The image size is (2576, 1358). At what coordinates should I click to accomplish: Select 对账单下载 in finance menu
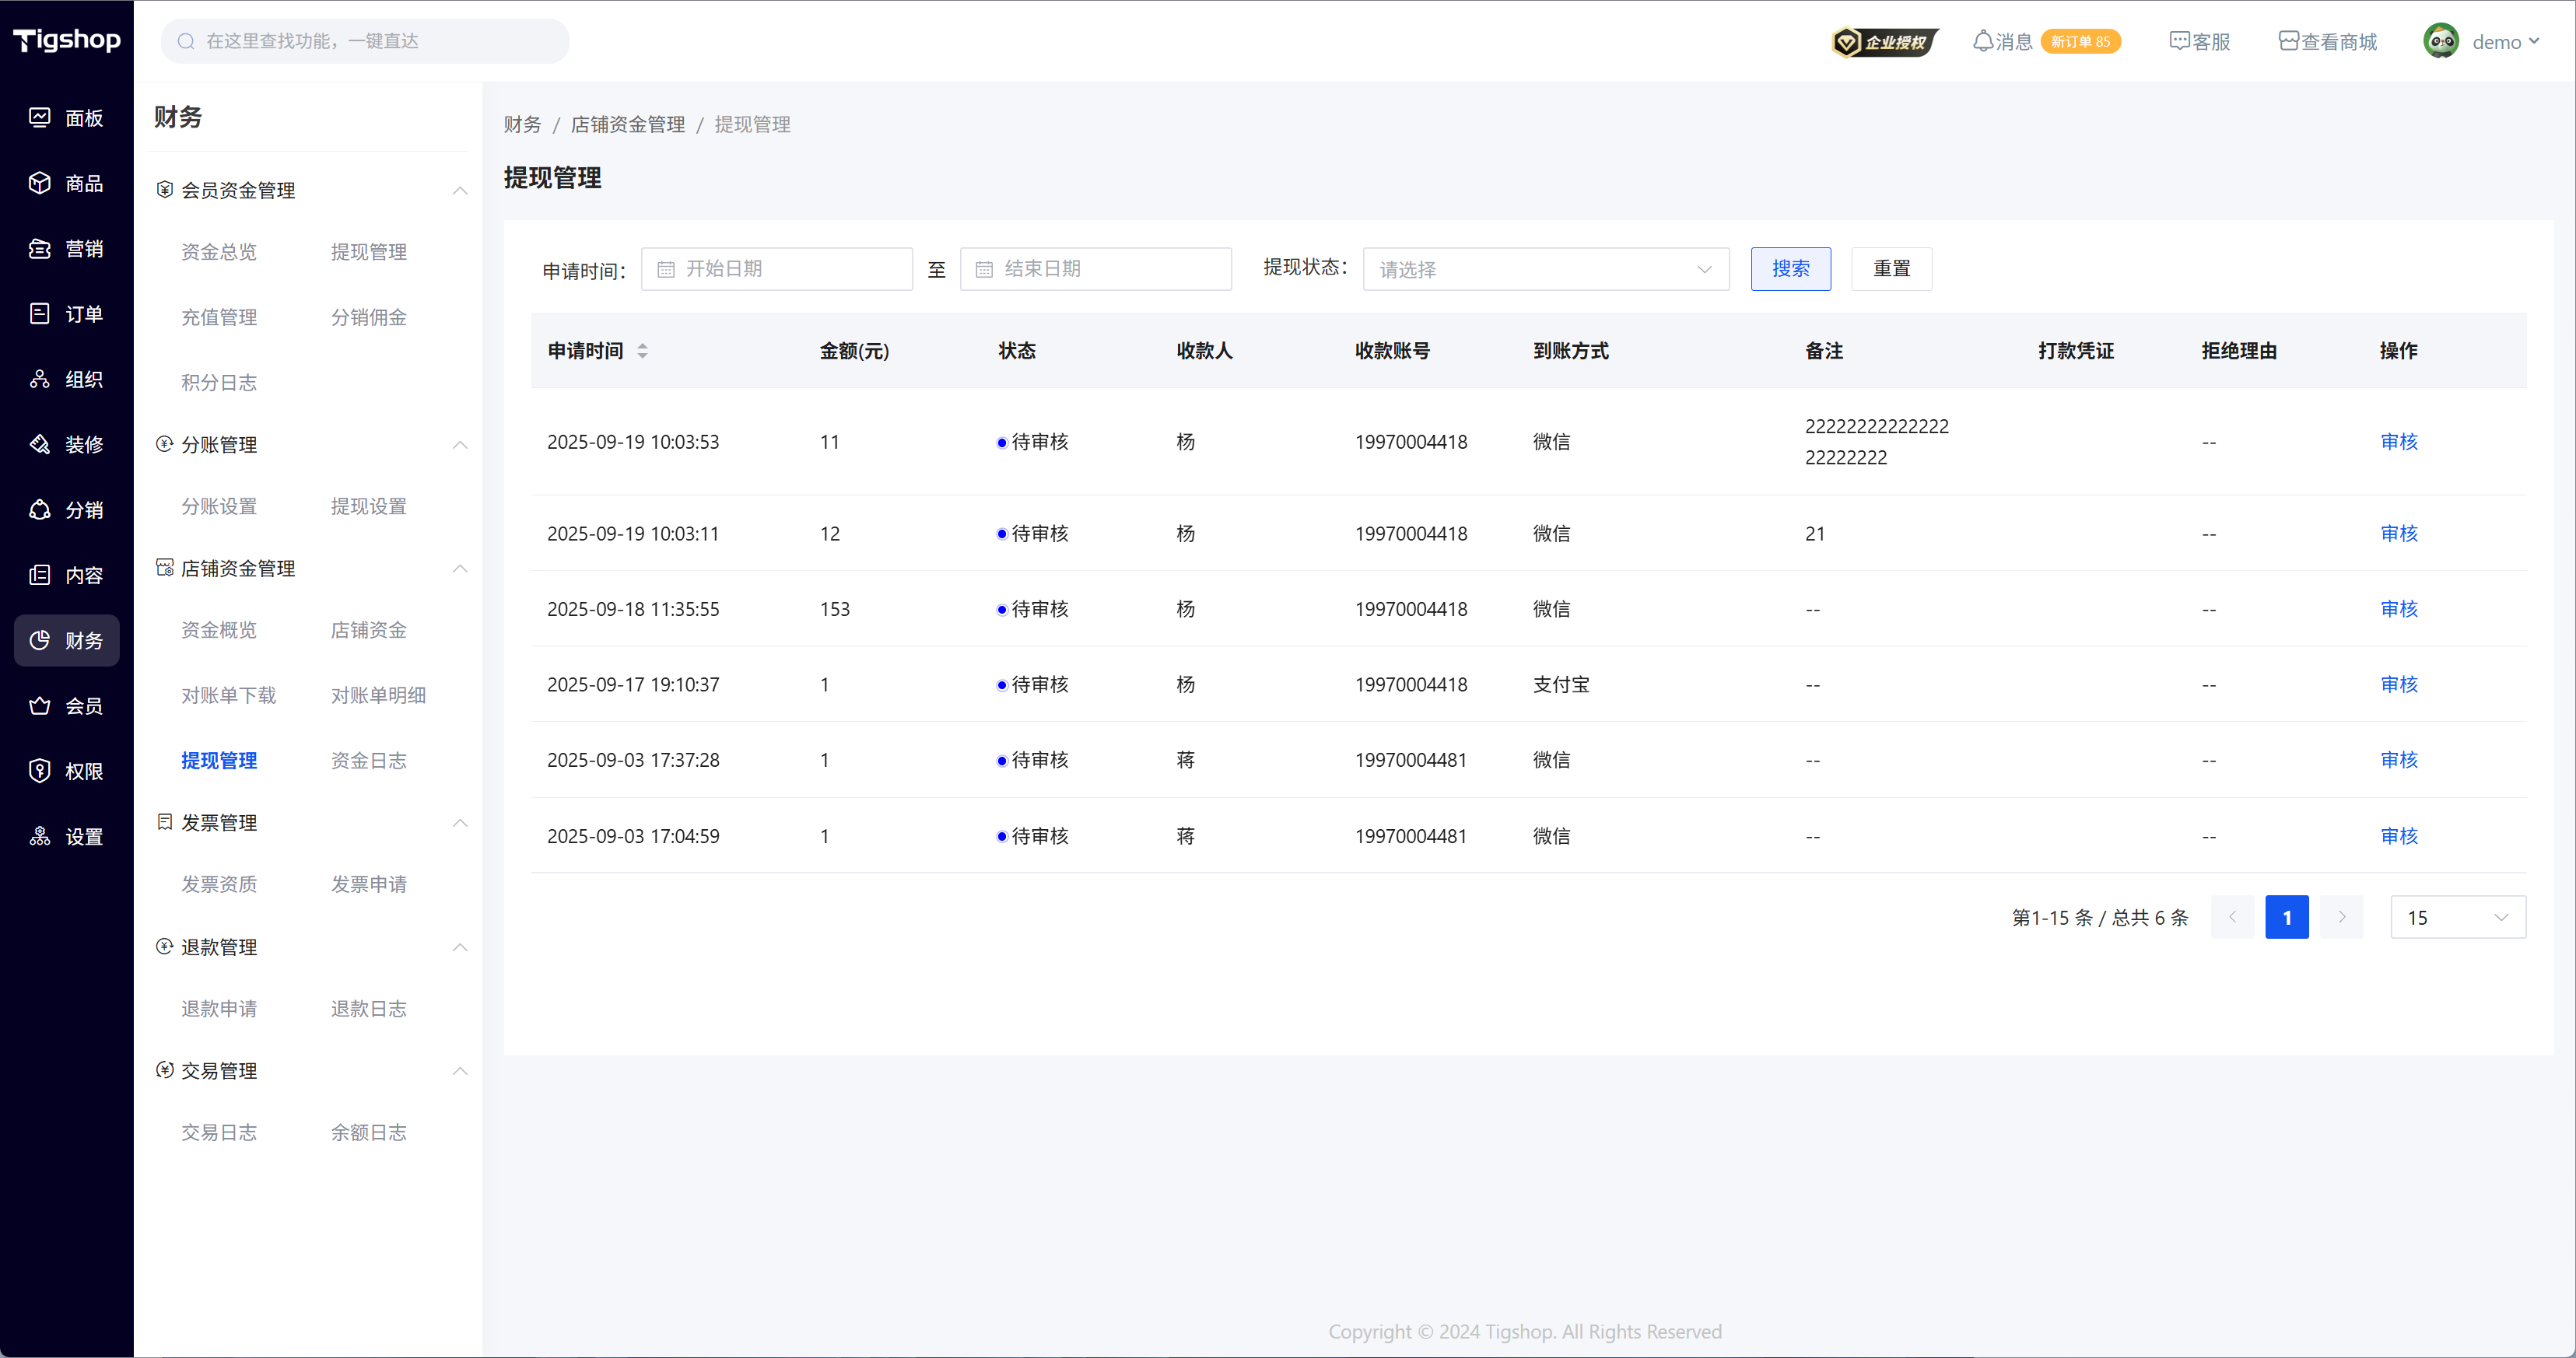point(228,695)
